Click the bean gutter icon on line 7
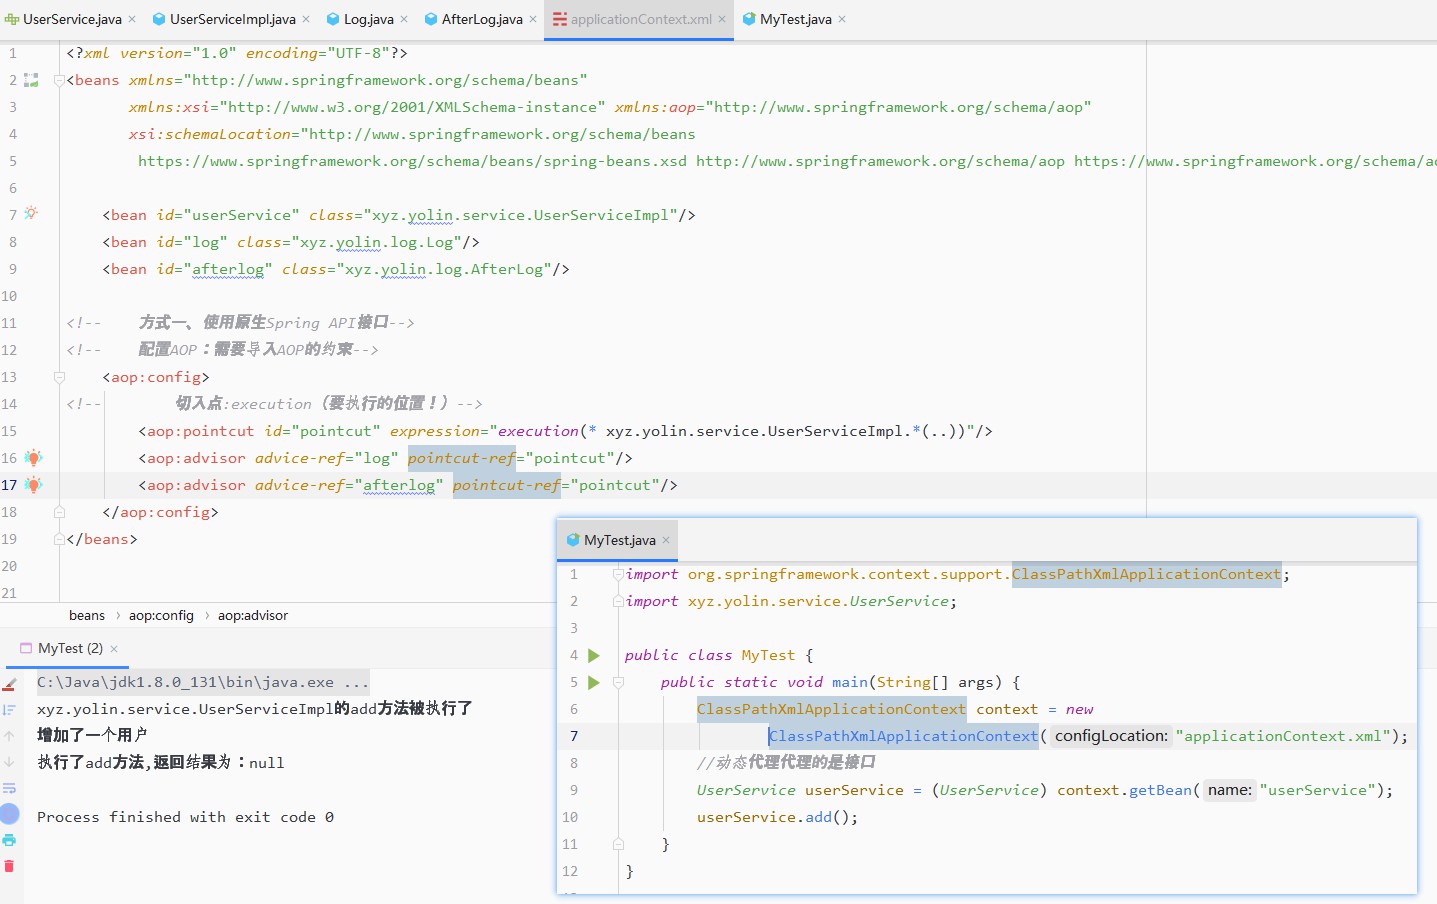This screenshot has height=904, width=1437. click(31, 214)
